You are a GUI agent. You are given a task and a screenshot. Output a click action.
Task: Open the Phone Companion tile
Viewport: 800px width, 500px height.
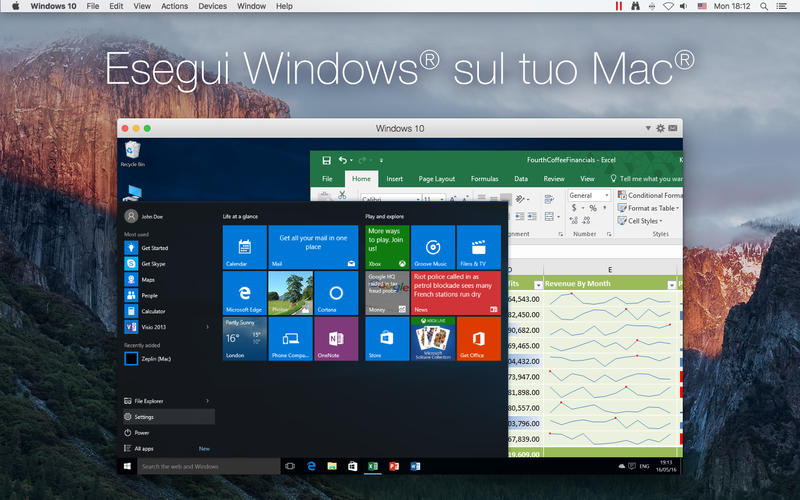tap(290, 339)
